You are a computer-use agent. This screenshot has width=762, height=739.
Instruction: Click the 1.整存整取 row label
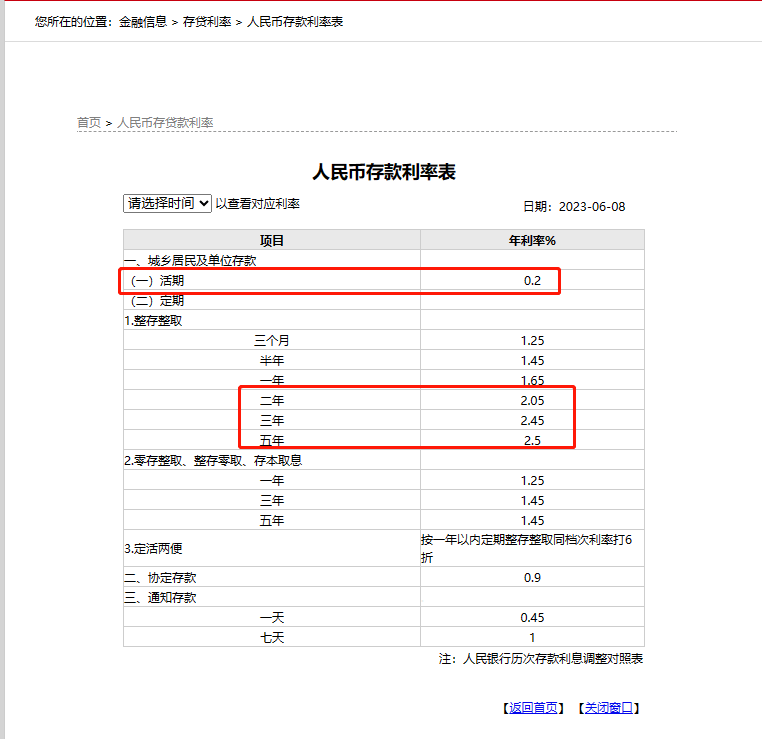(x=153, y=321)
